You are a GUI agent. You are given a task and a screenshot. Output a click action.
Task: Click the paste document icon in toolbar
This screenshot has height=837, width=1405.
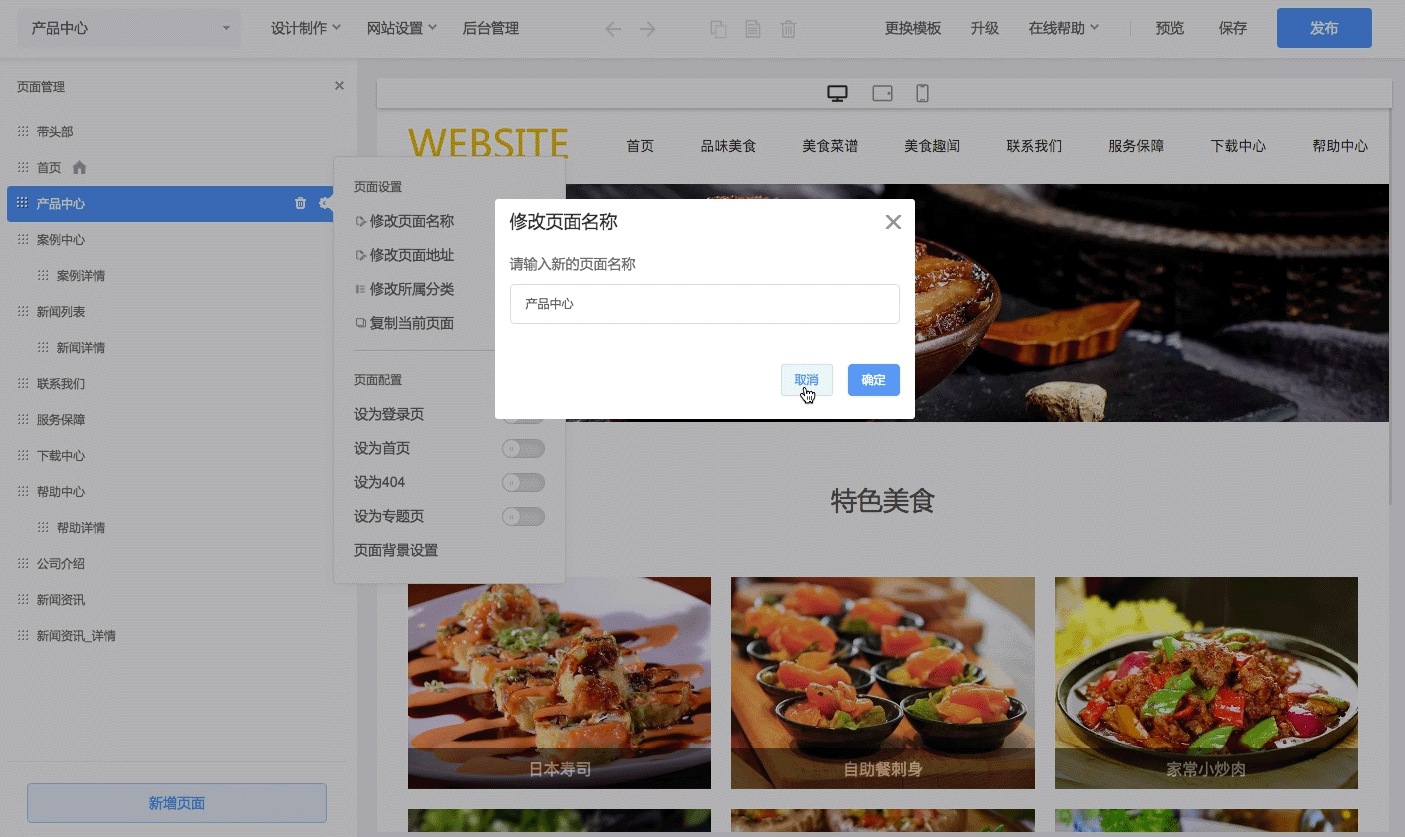pyautogui.click(x=753, y=29)
